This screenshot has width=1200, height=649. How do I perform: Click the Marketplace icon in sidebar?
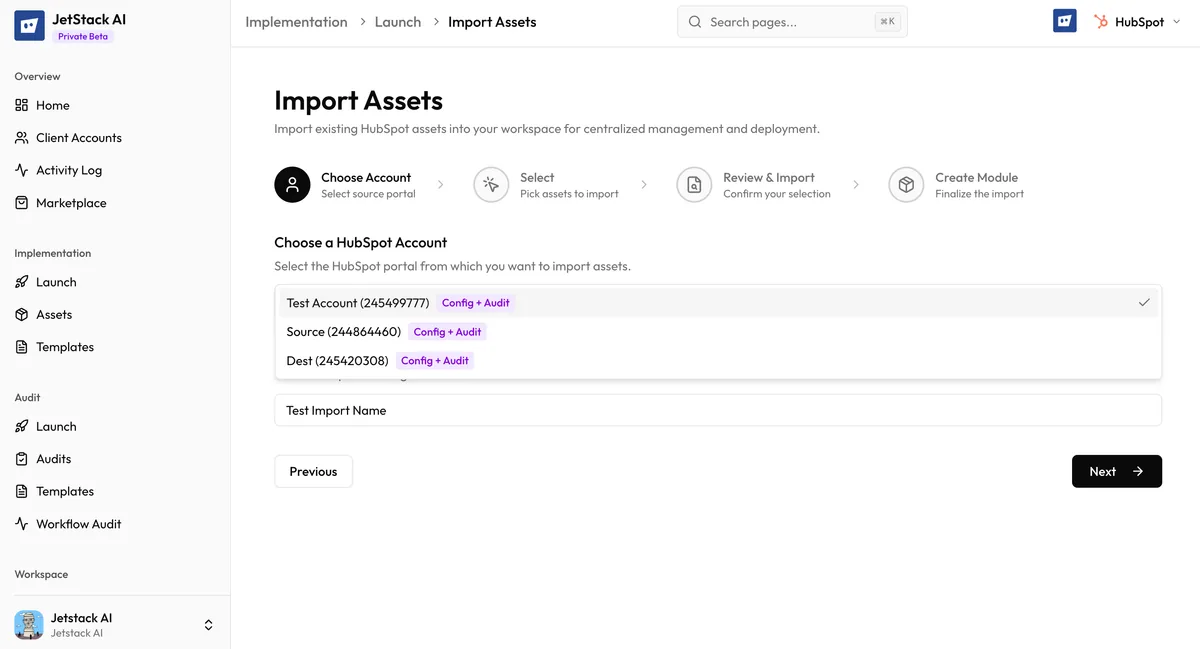click(x=21, y=202)
